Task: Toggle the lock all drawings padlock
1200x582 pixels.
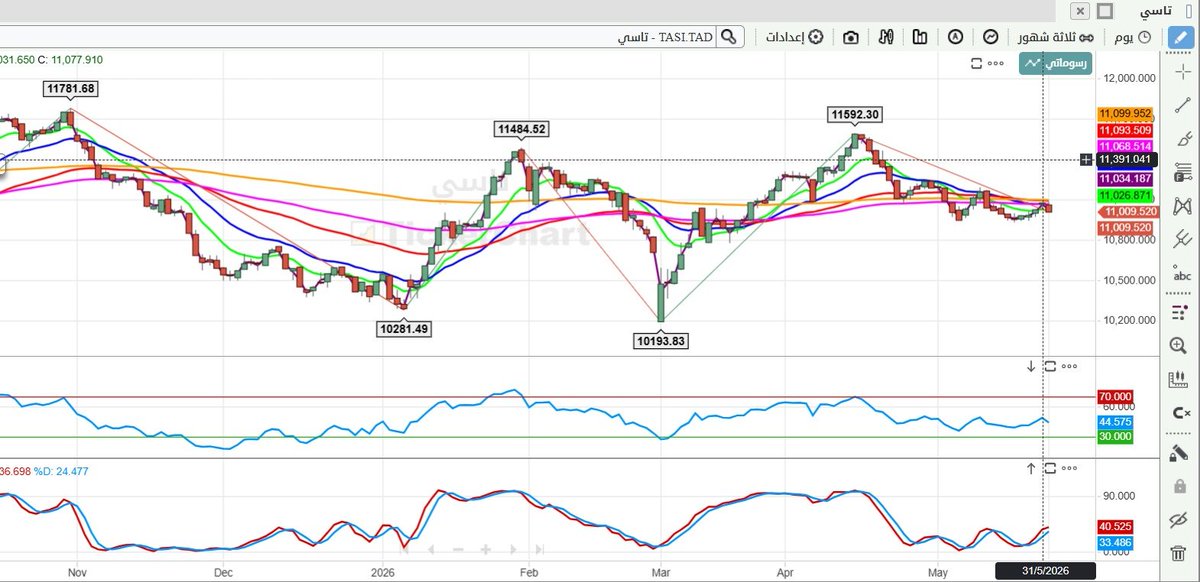Action: coord(1179,486)
